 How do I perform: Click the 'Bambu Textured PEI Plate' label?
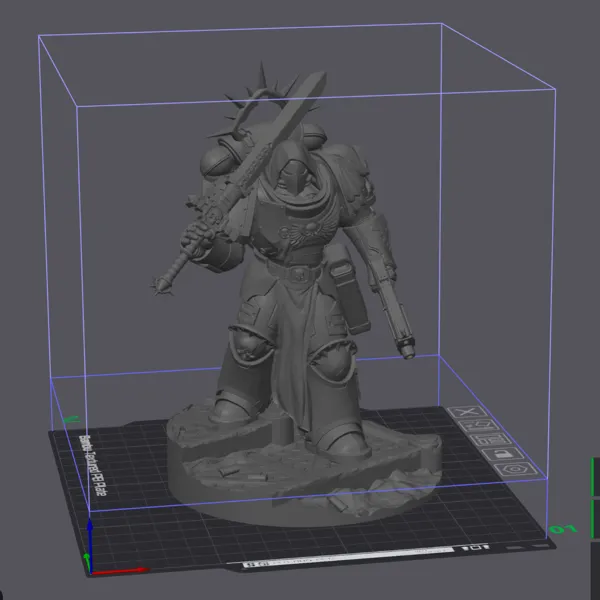pyautogui.click(x=92, y=465)
